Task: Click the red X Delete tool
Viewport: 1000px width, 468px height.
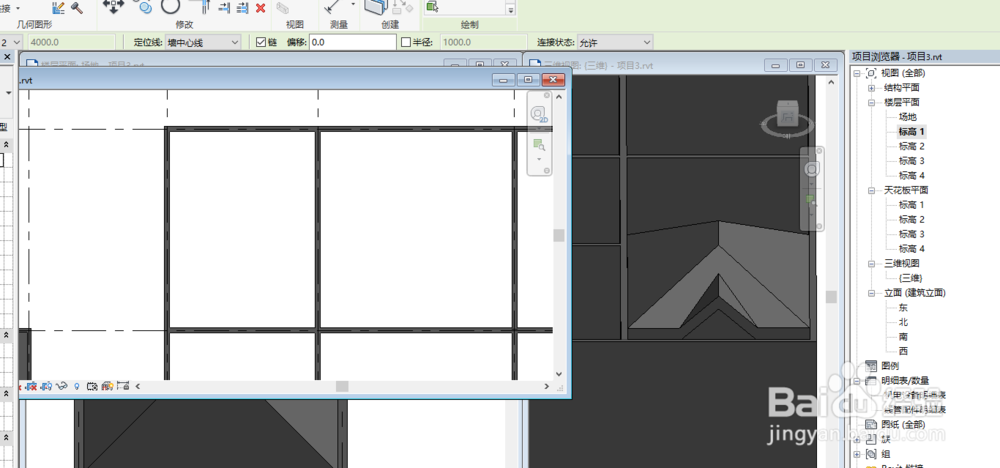Action: coord(260,8)
